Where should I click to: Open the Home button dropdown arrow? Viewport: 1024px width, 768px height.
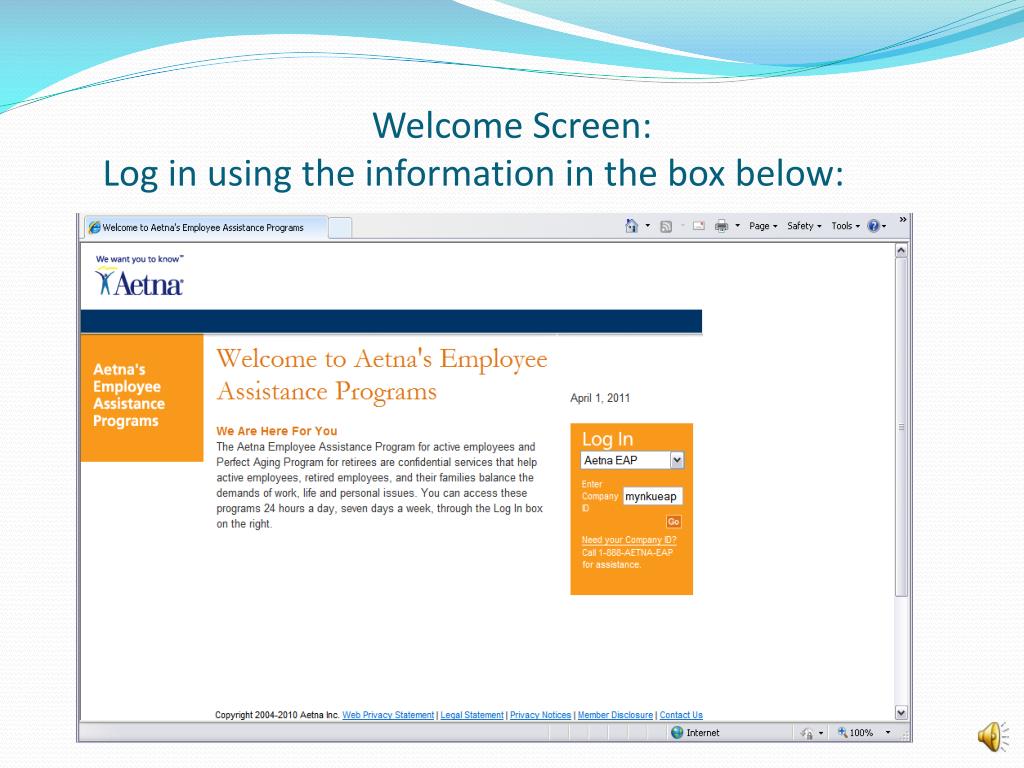[648, 226]
